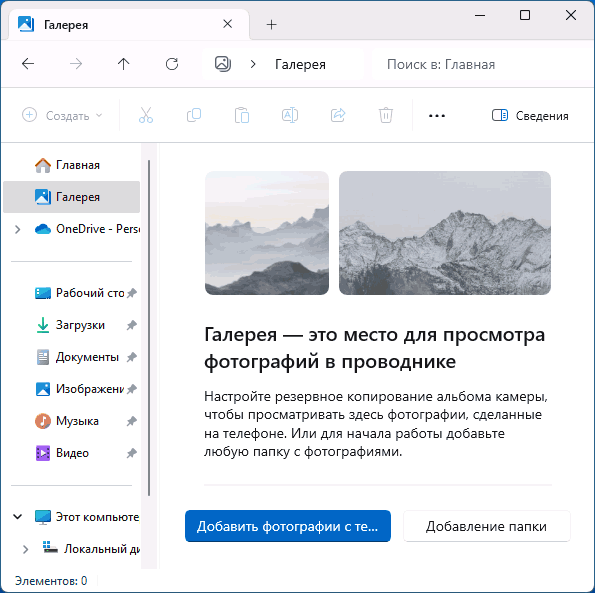
Task: Close the Галерея tab
Action: click(x=228, y=24)
